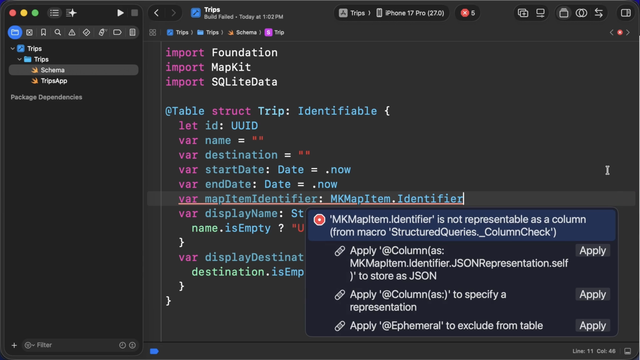The image size is (640, 360).
Task: Open Trips folder breadcrumb
Action: click(x=208, y=32)
